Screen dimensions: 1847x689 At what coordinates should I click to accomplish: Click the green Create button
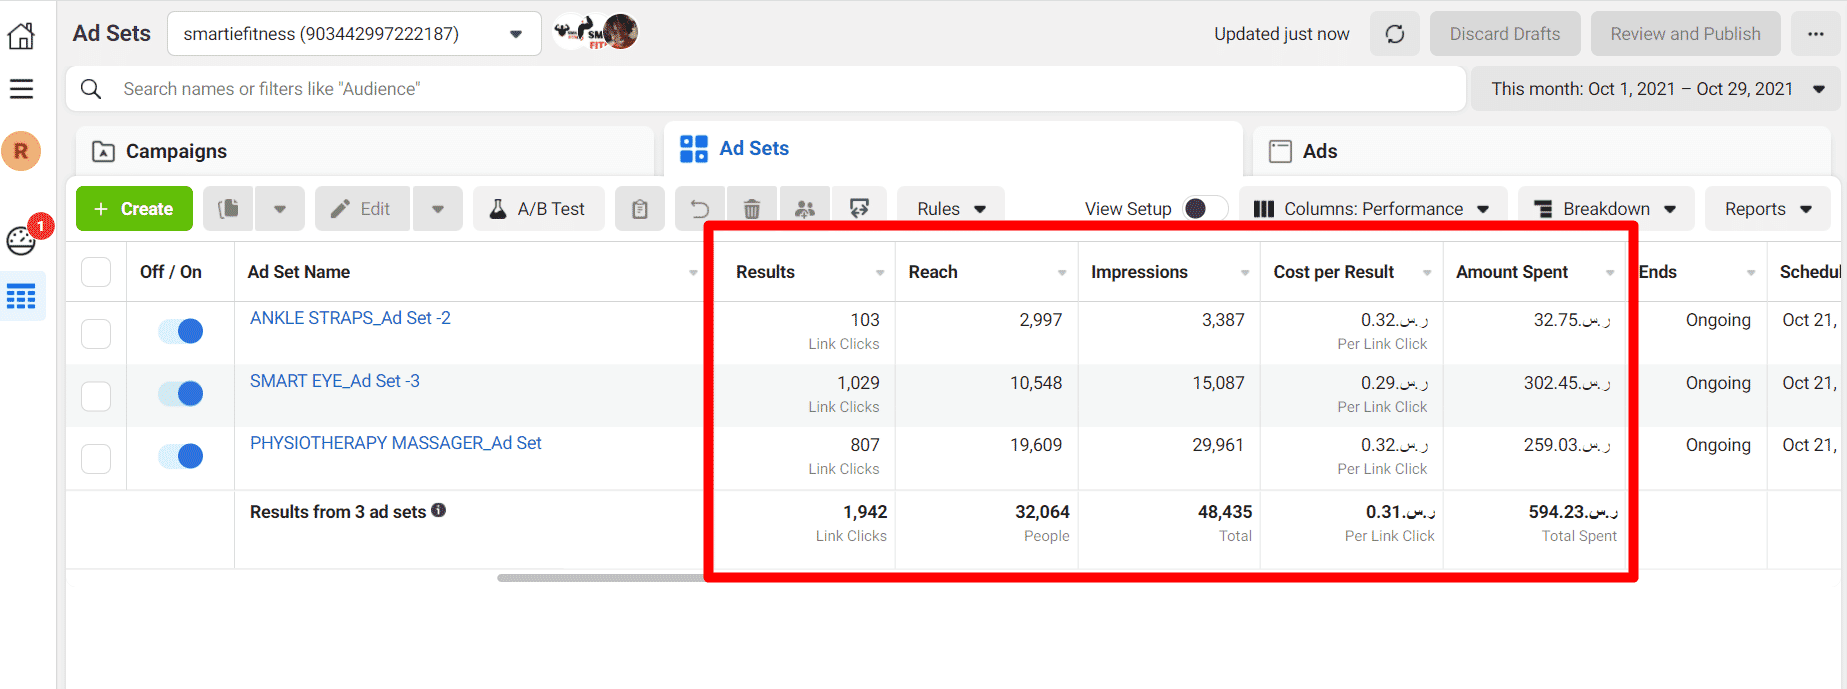pyautogui.click(x=134, y=209)
